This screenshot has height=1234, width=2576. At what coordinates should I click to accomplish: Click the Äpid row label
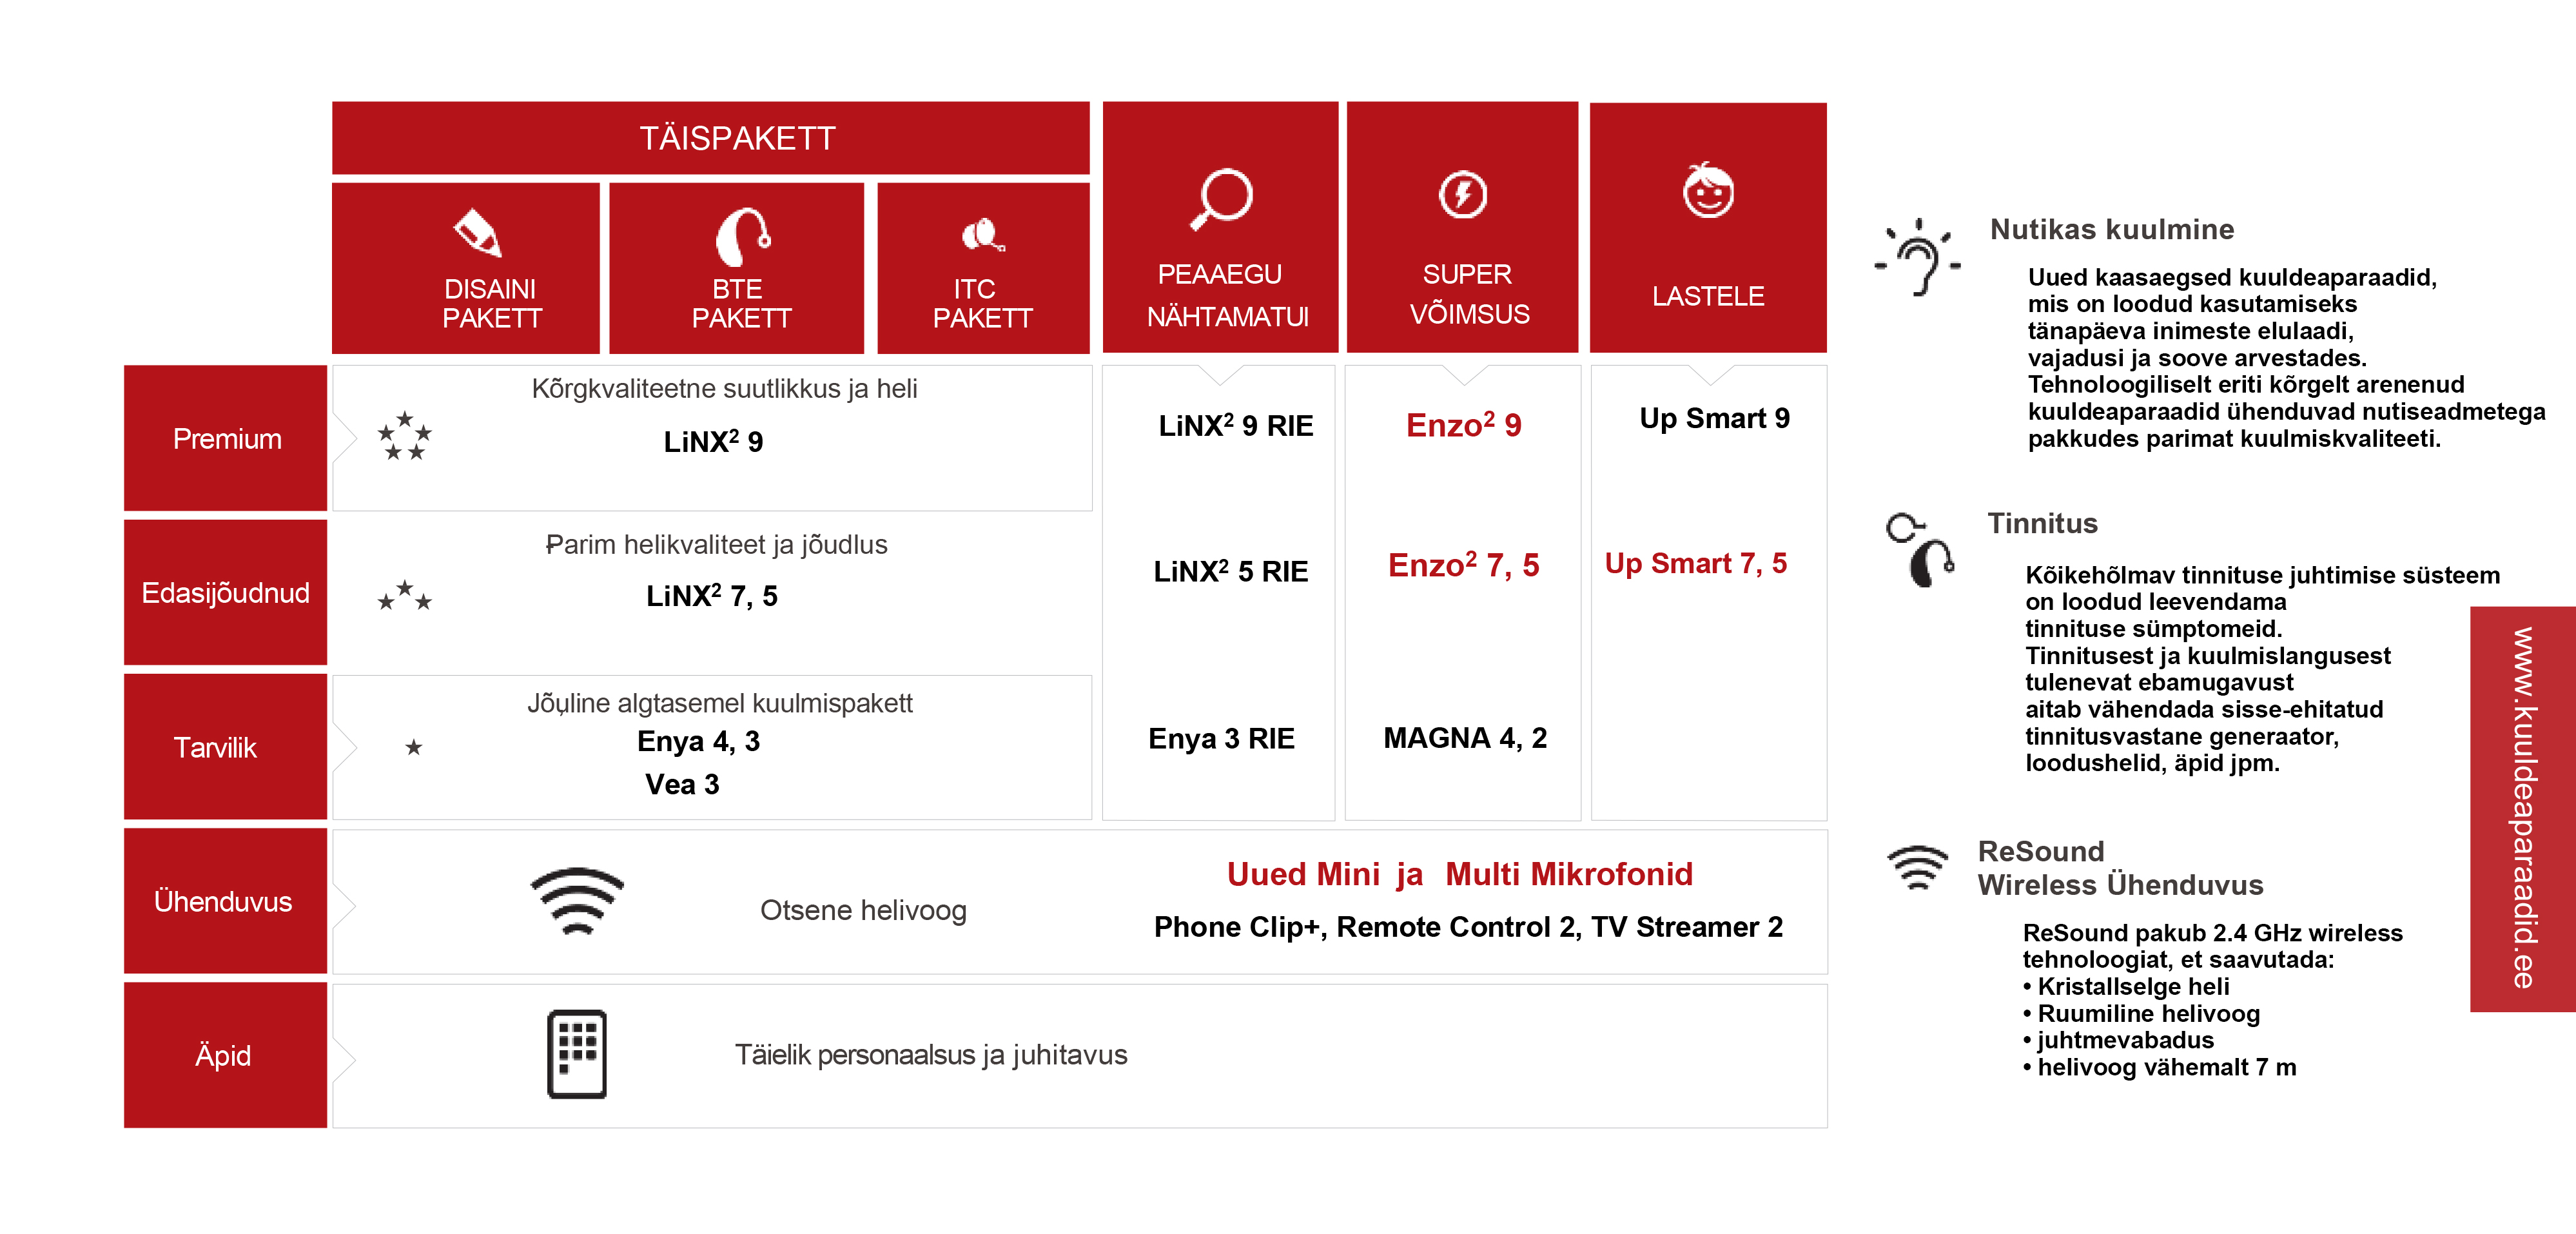click(226, 1055)
